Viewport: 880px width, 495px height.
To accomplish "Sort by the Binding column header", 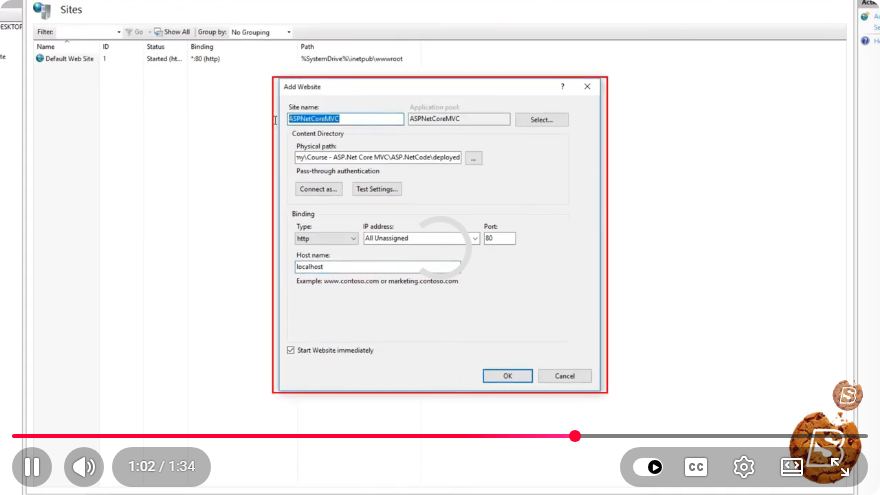I will pos(202,47).
